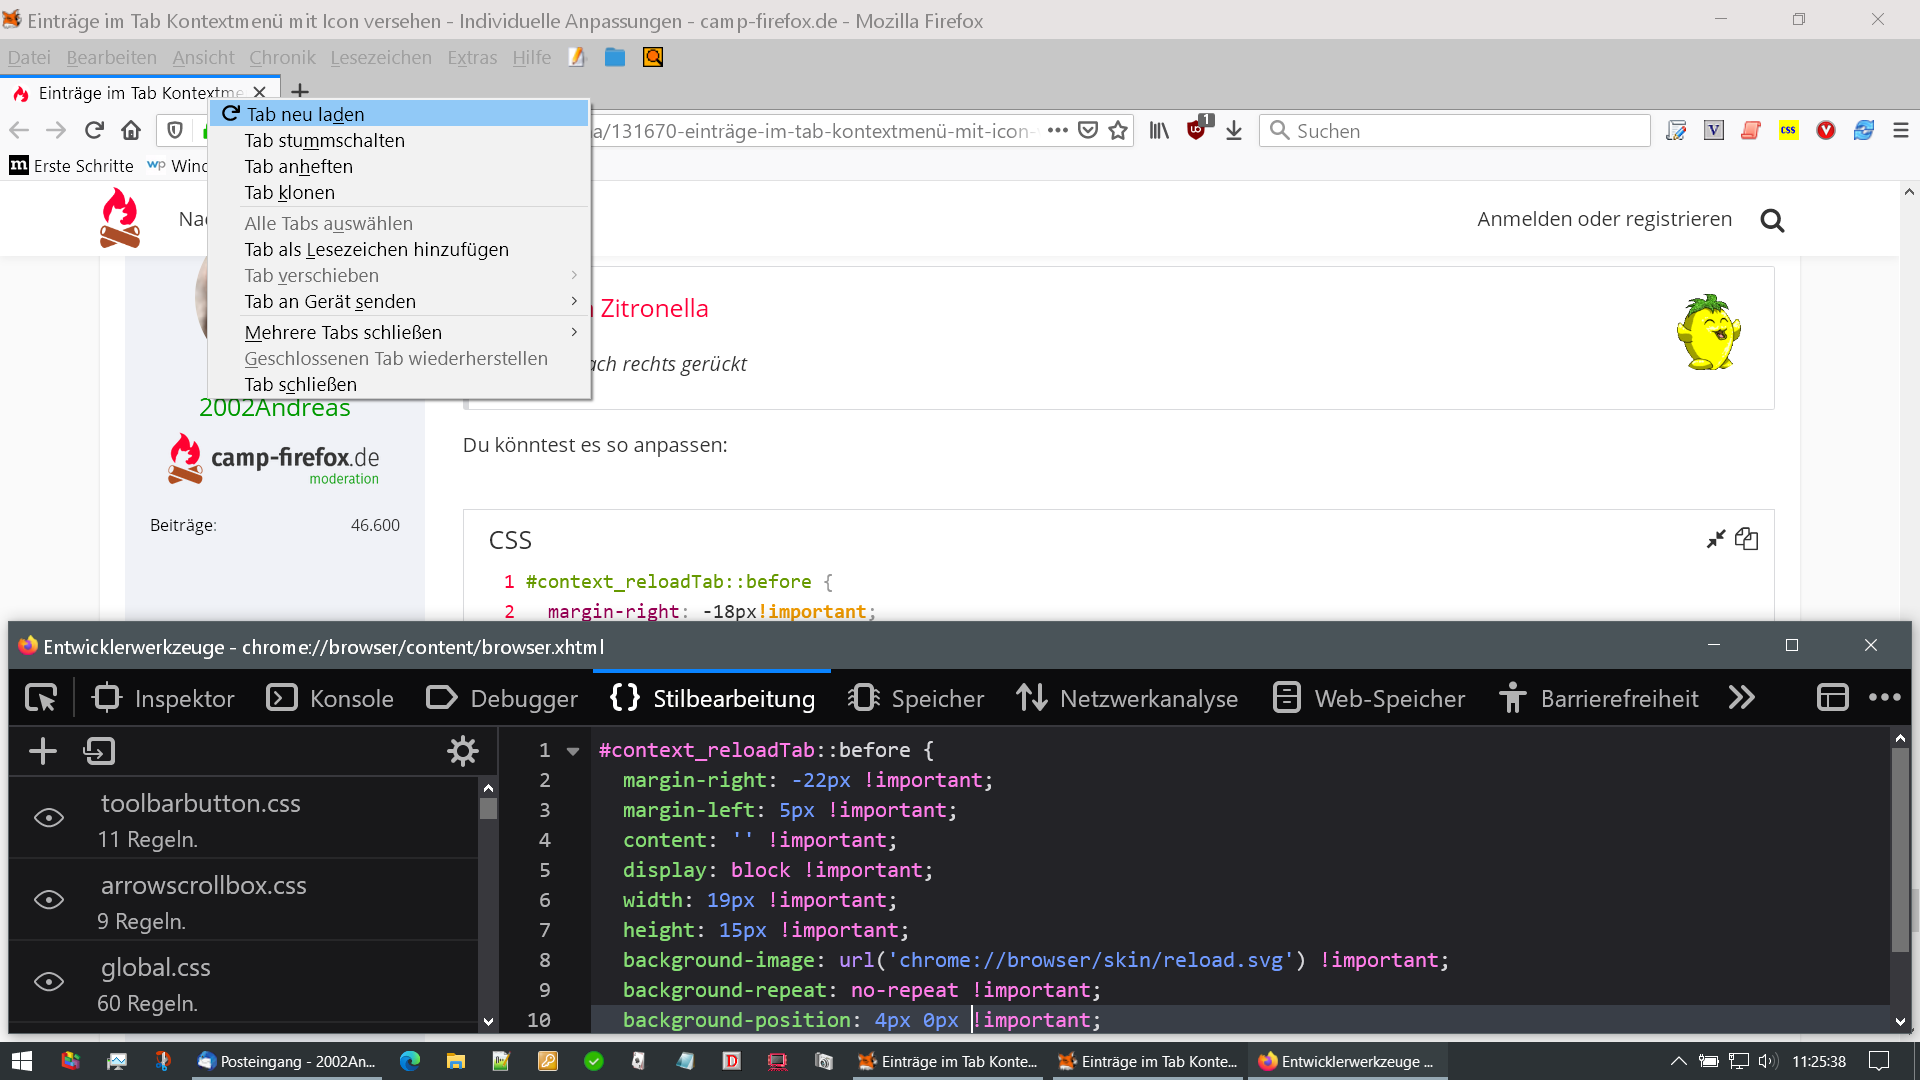This screenshot has height=1080, width=1920.
Task: Copy CSS code block contents icon
Action: (x=1747, y=539)
